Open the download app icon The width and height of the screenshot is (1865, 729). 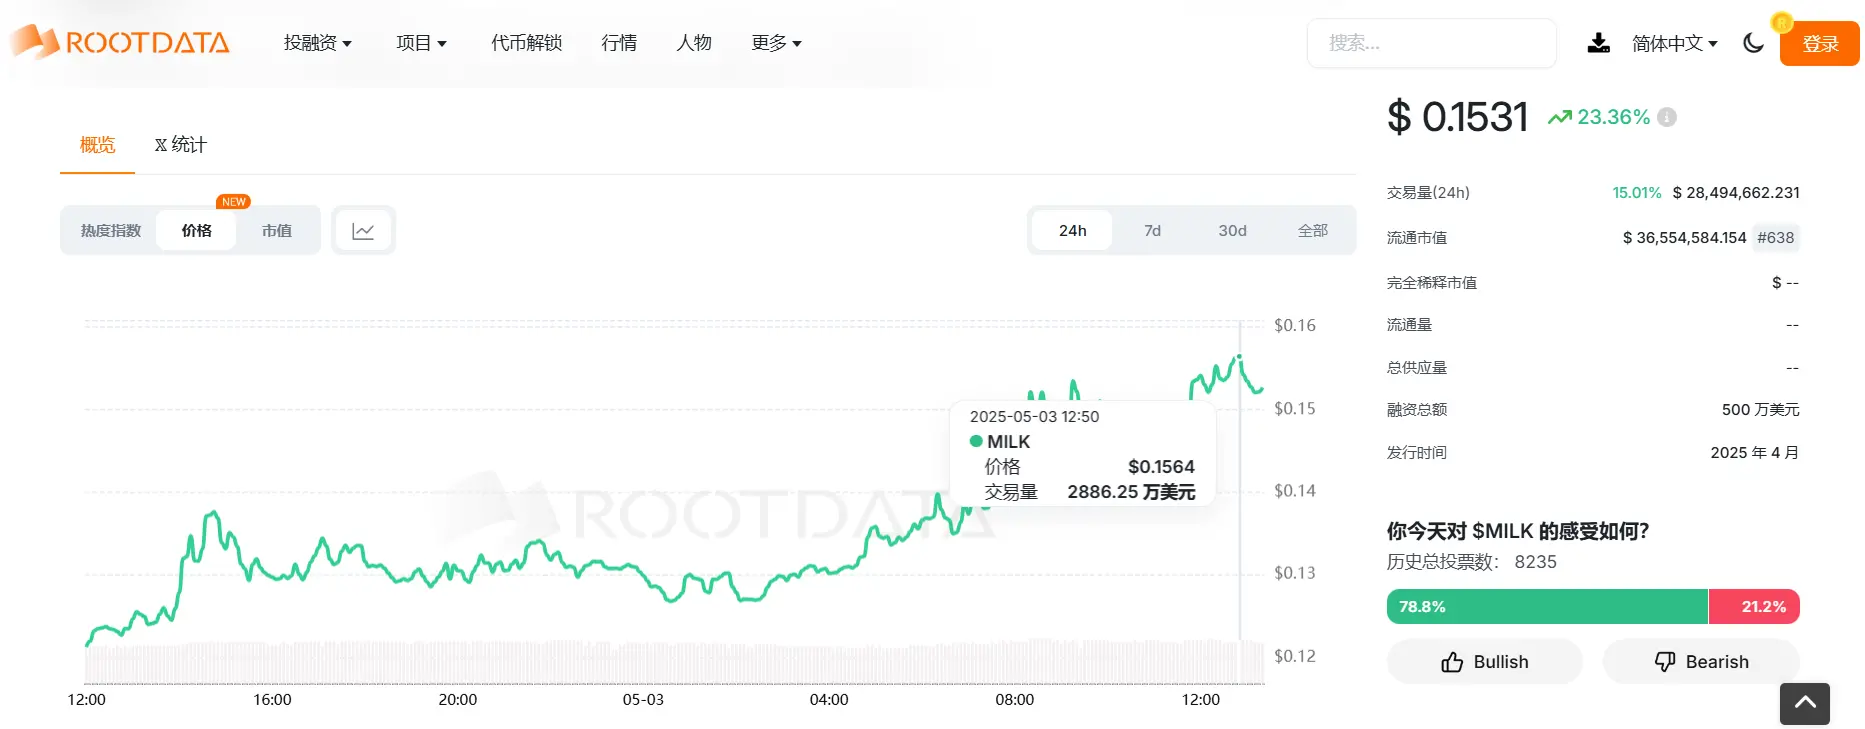click(1598, 43)
